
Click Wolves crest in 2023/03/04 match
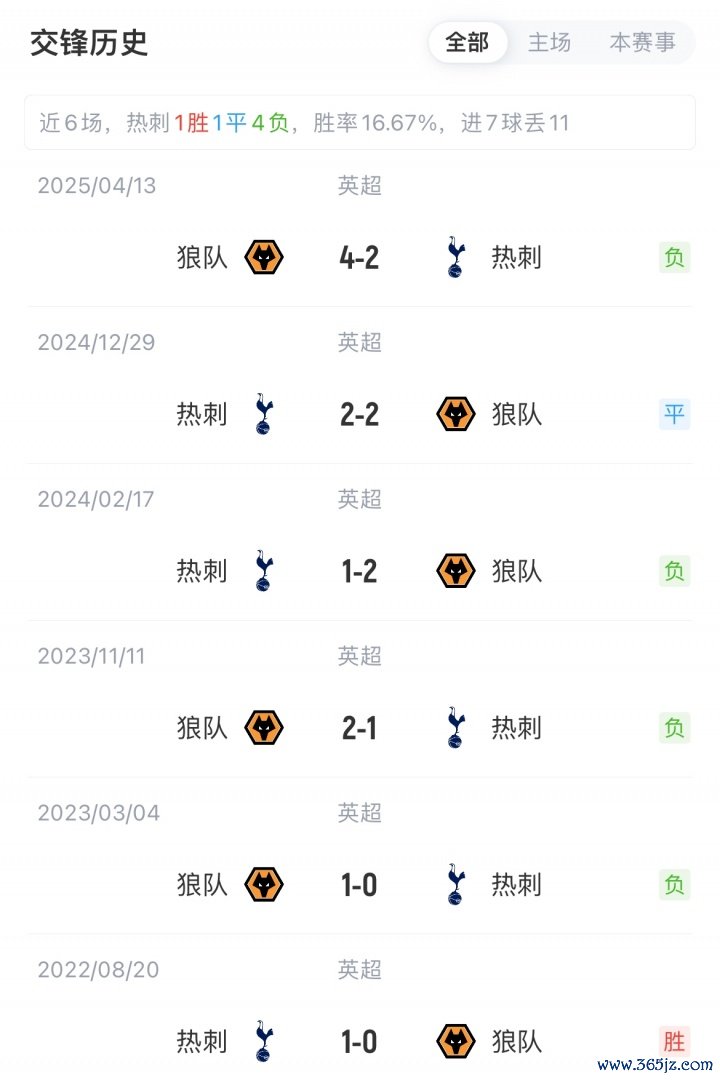click(x=264, y=885)
